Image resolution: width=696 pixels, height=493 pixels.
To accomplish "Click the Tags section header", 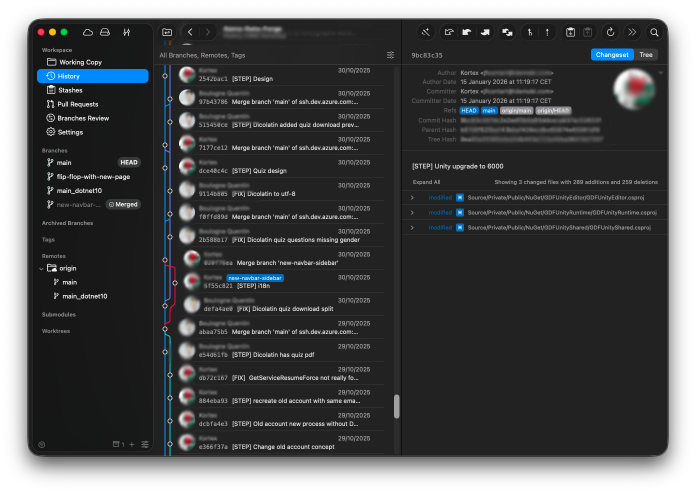I will (48, 240).
